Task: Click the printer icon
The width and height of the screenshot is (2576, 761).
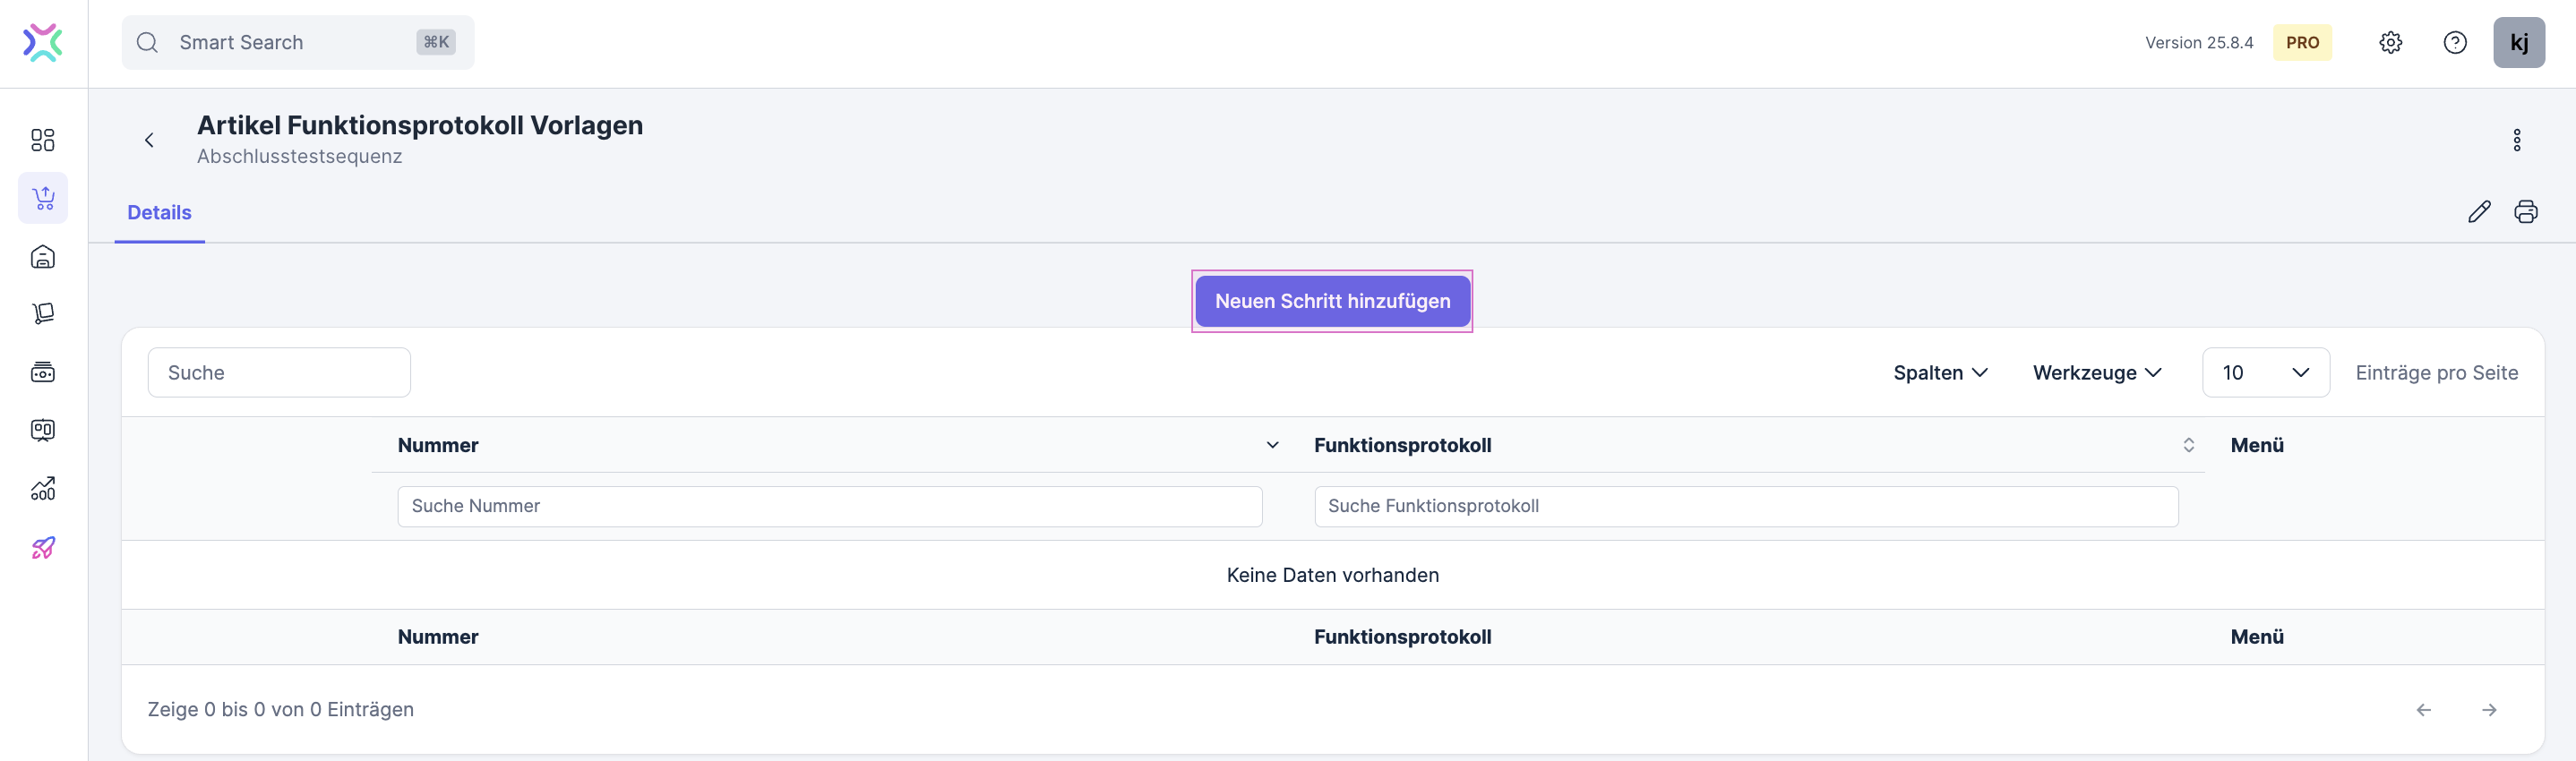Action: 2526,212
